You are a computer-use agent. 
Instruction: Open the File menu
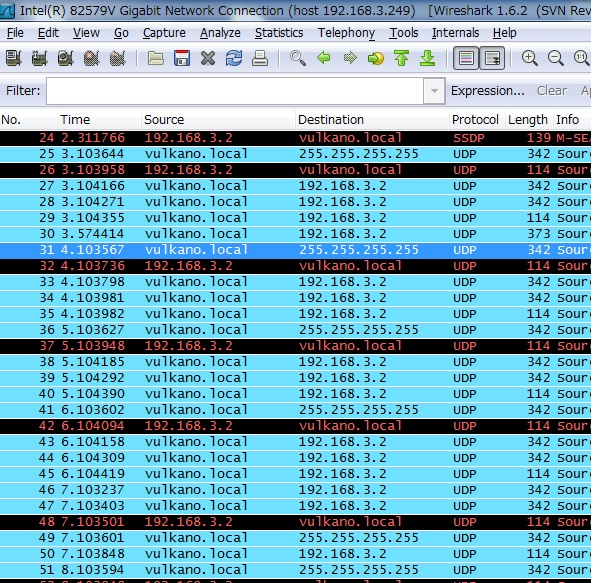[15, 33]
